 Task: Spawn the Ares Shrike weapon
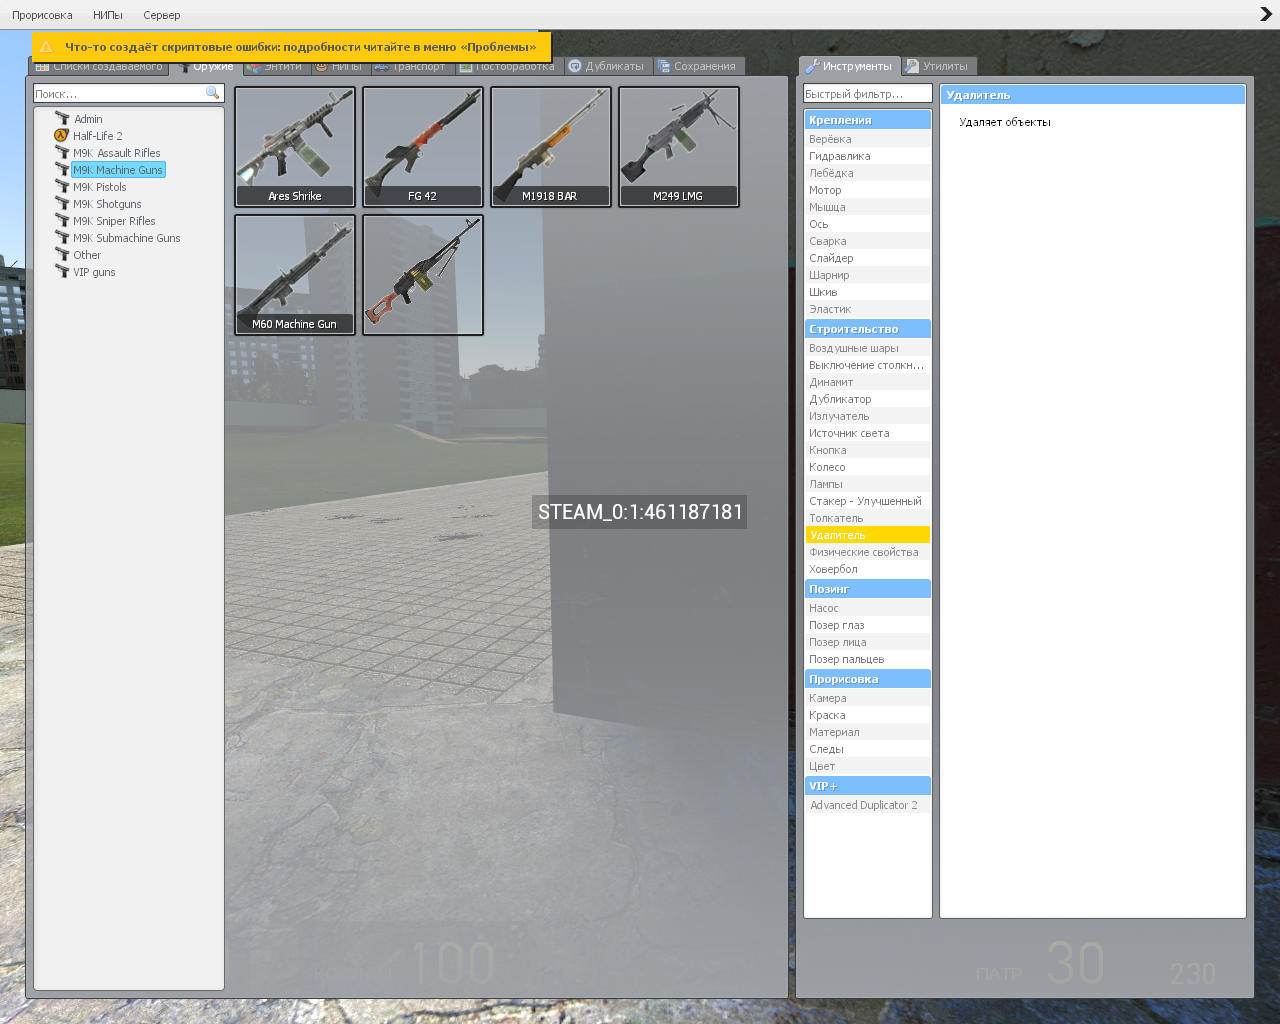point(295,147)
